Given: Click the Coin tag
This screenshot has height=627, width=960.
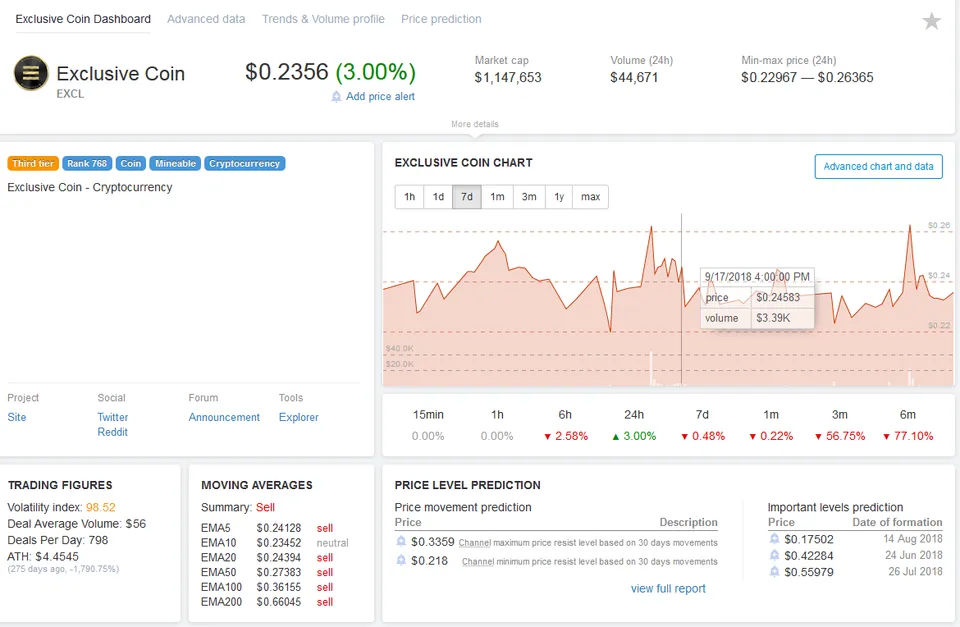Looking at the screenshot, I should tap(130, 163).
